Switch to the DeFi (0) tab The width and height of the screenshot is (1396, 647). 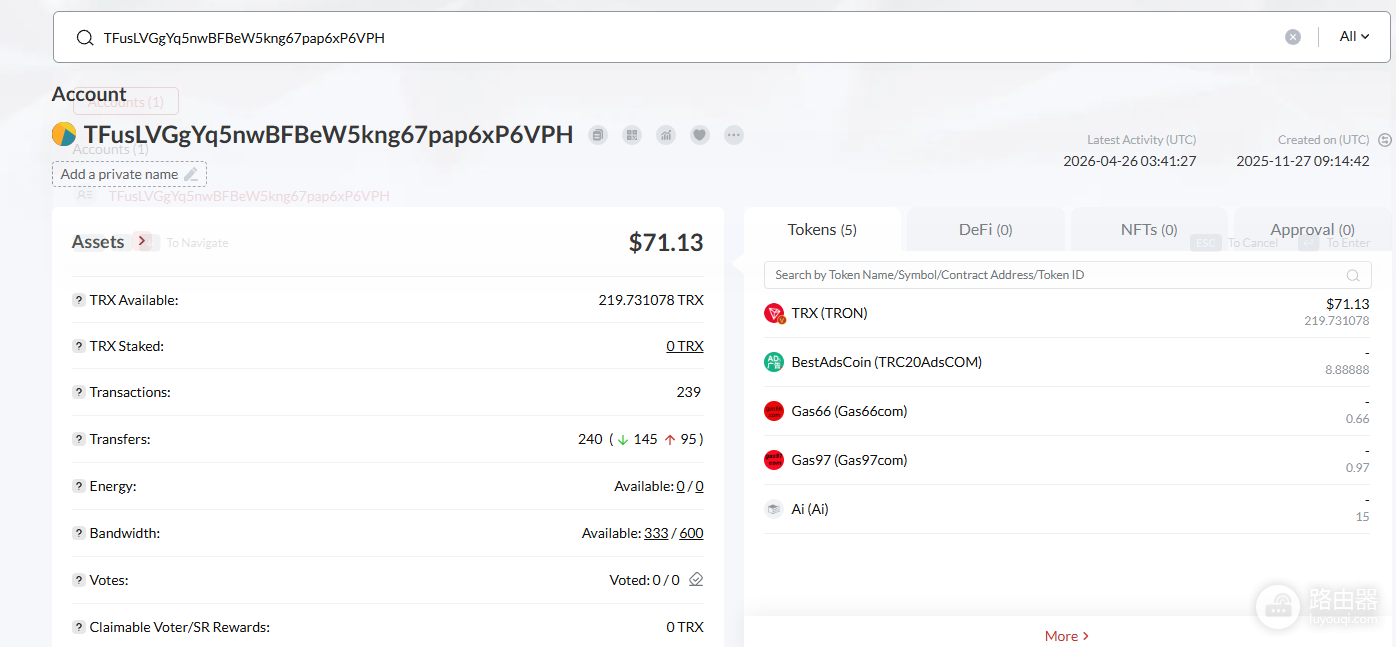point(985,230)
